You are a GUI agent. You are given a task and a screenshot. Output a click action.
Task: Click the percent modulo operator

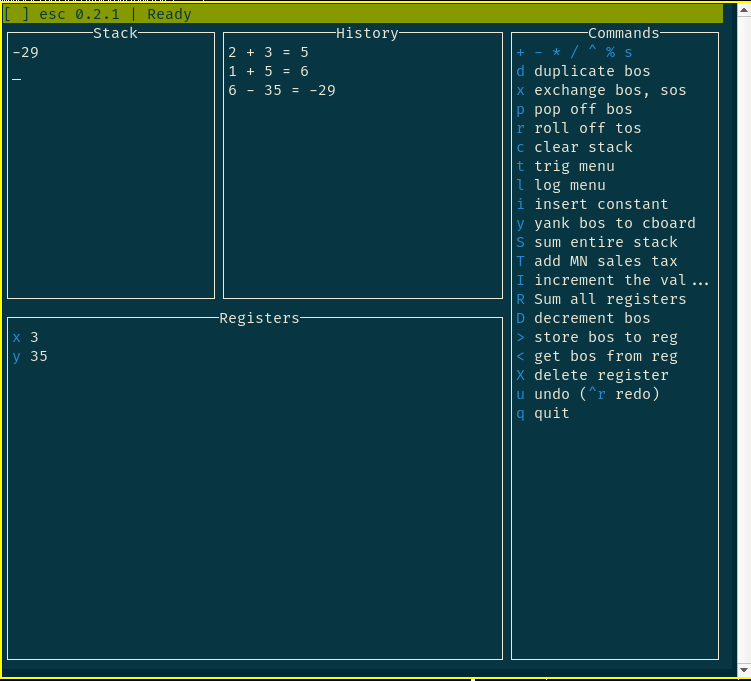610,52
